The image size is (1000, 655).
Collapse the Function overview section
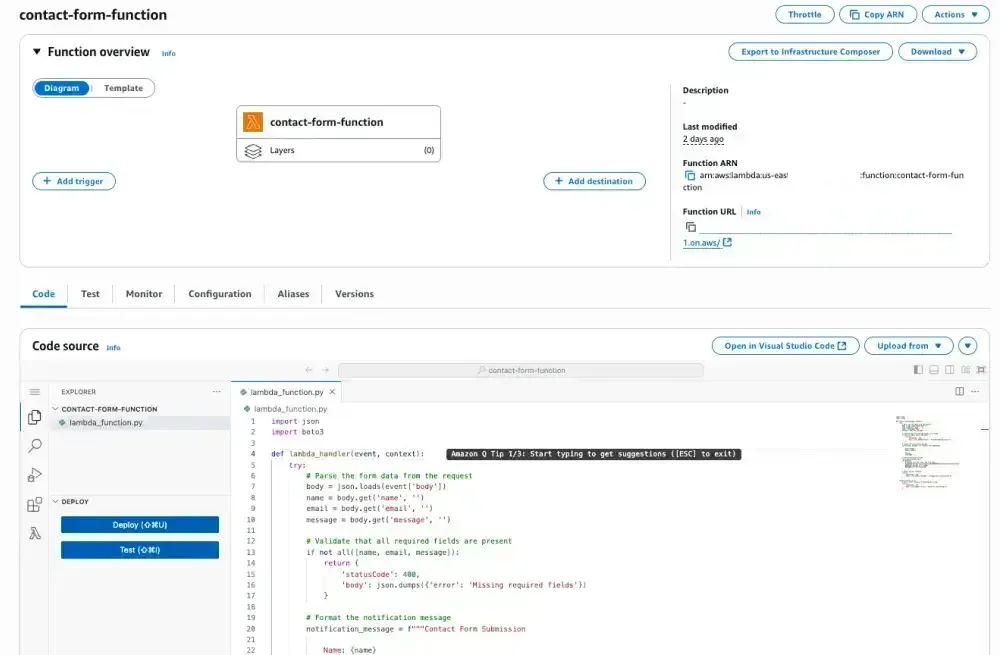37,52
